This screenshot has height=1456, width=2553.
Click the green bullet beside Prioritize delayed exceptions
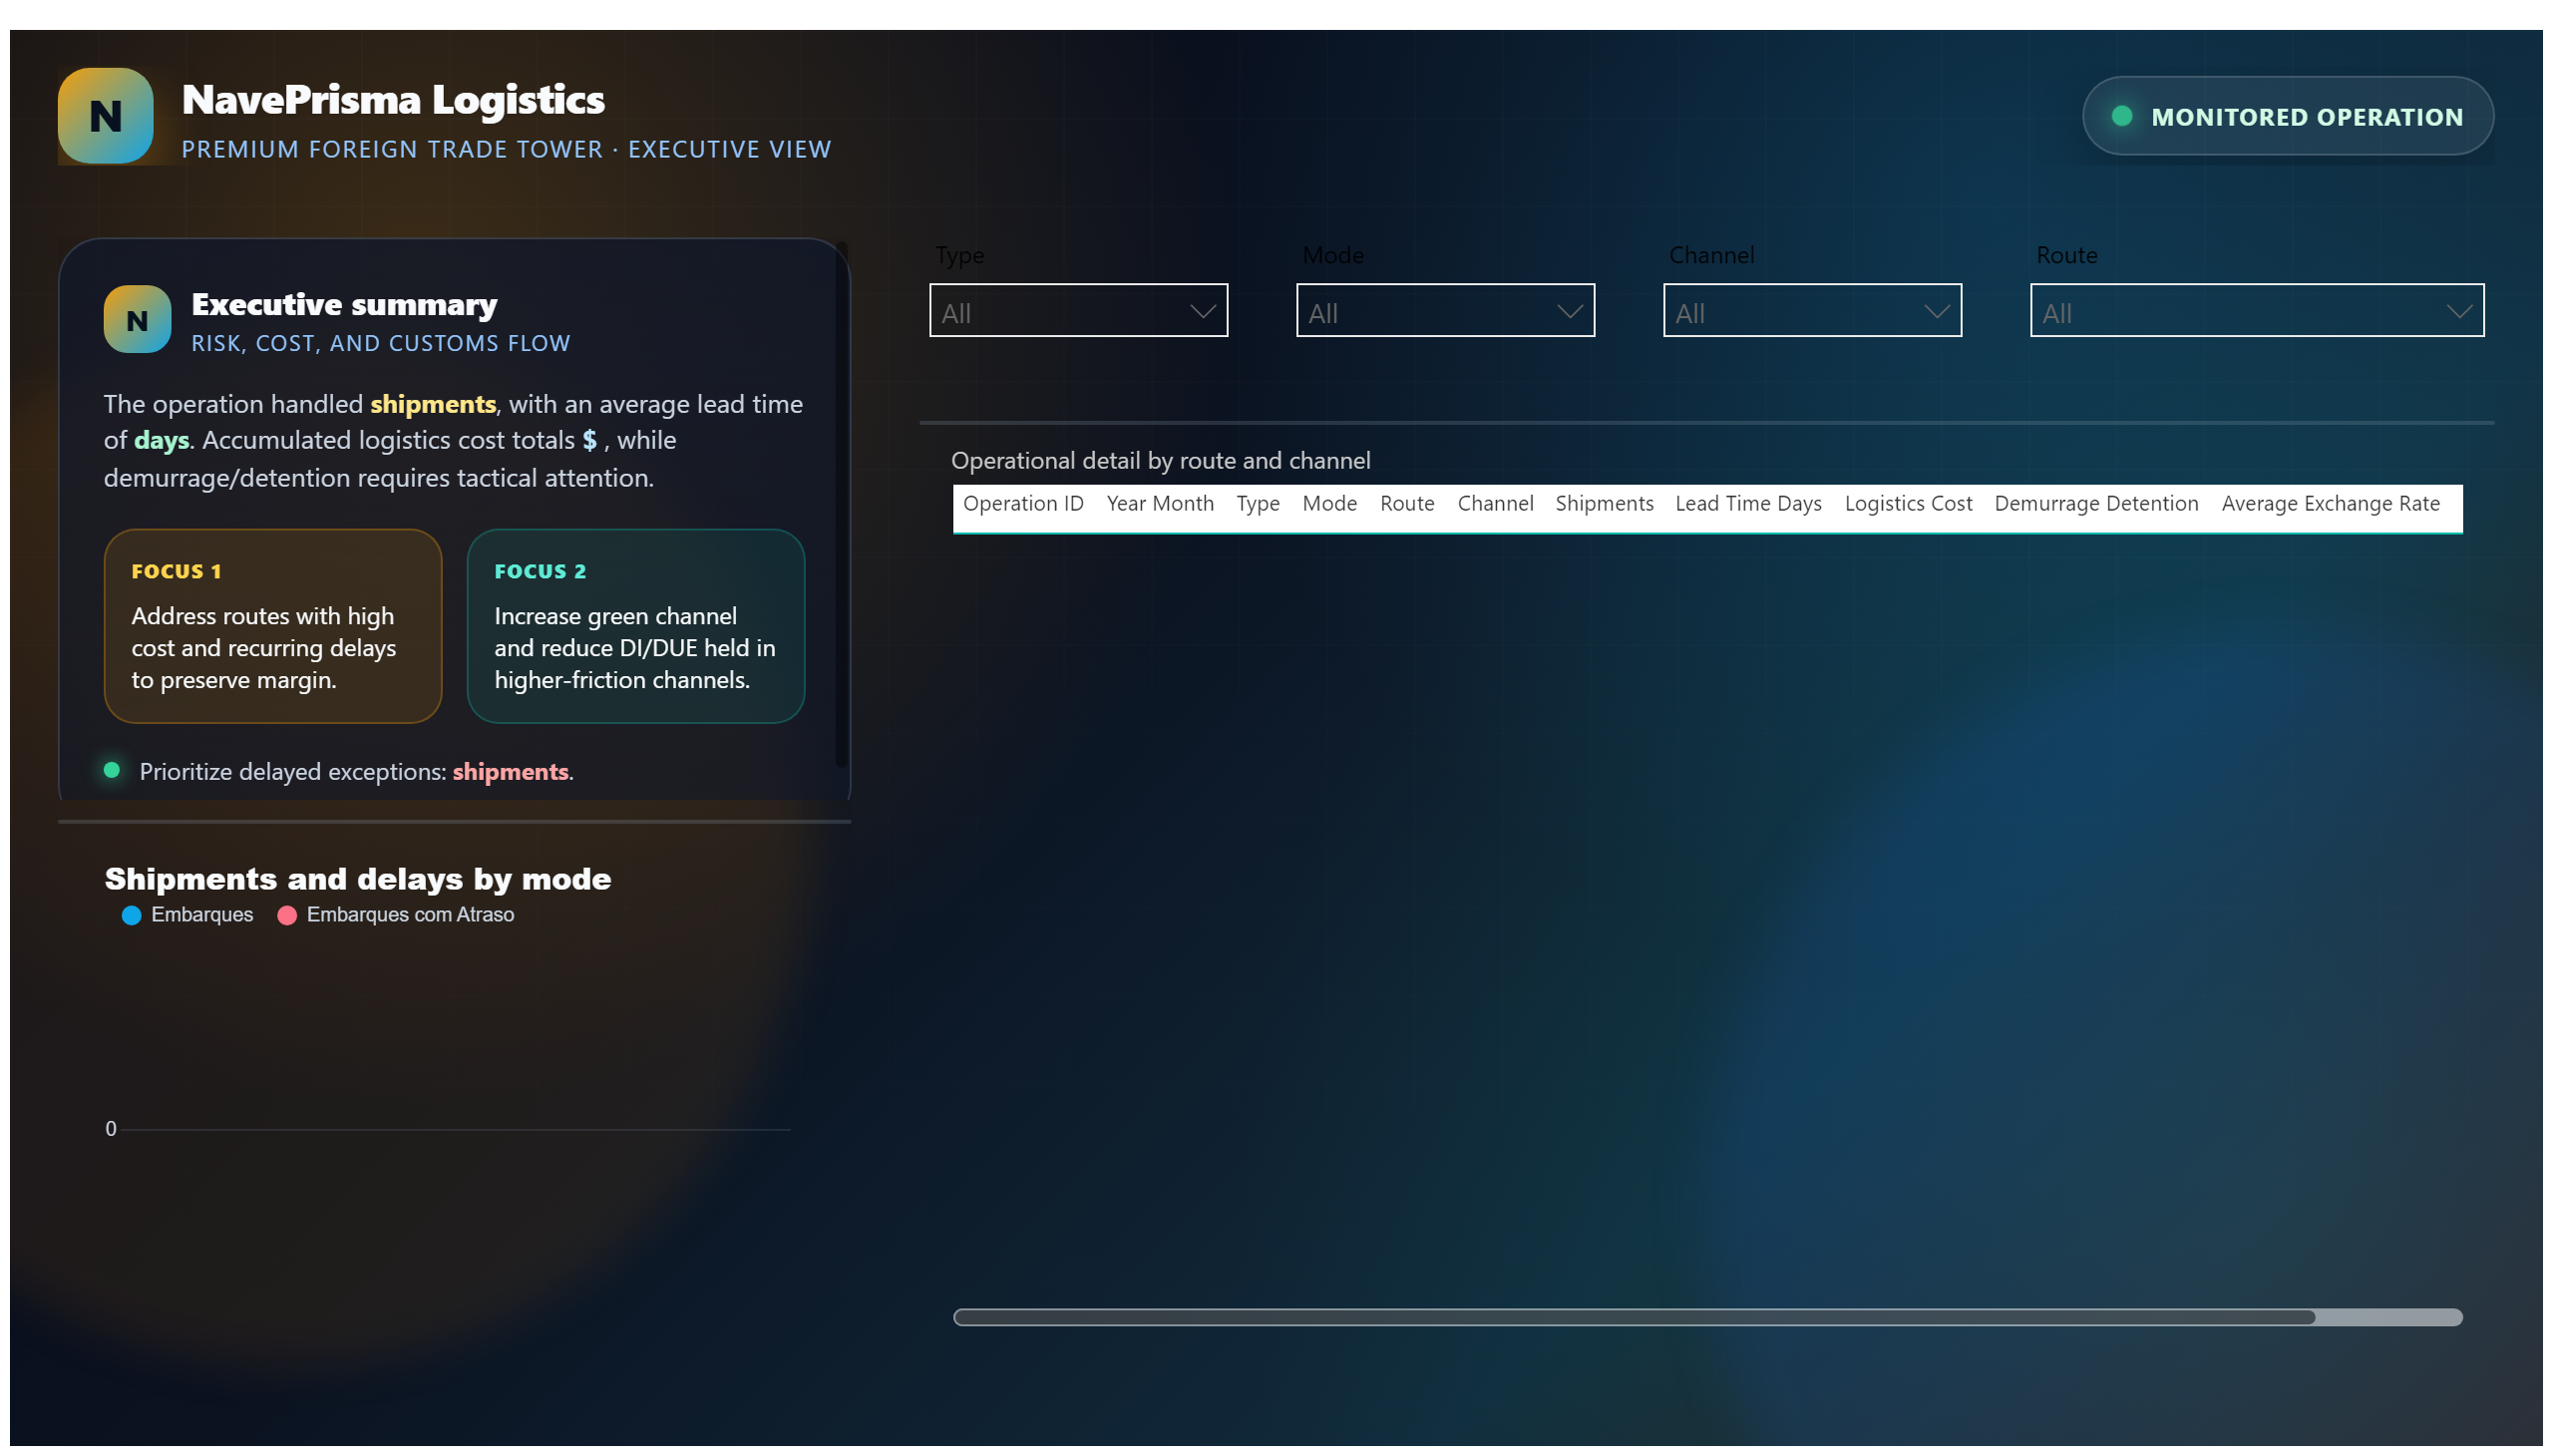(112, 770)
